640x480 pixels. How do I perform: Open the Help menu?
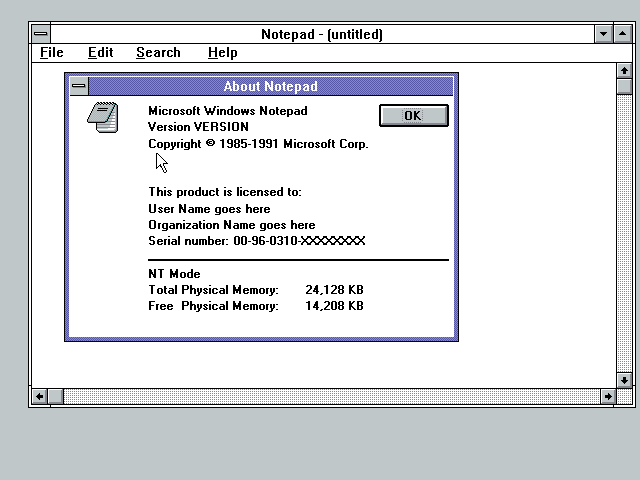pos(222,53)
